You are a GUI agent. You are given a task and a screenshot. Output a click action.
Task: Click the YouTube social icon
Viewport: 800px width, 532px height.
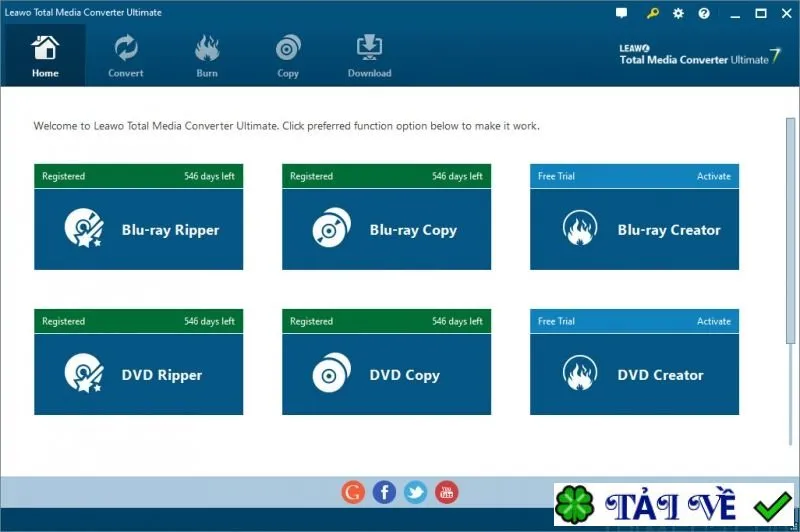click(446, 492)
